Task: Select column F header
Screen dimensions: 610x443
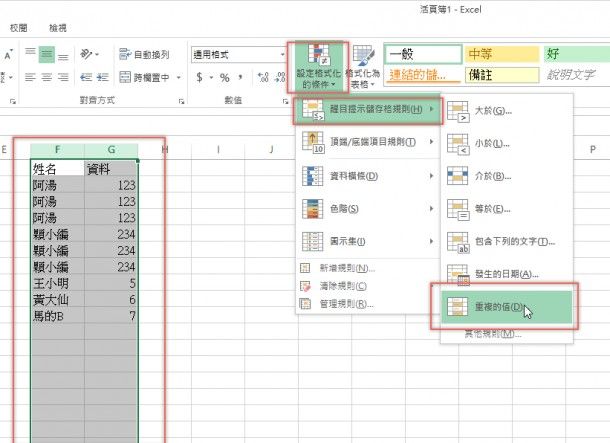Action: click(57, 150)
